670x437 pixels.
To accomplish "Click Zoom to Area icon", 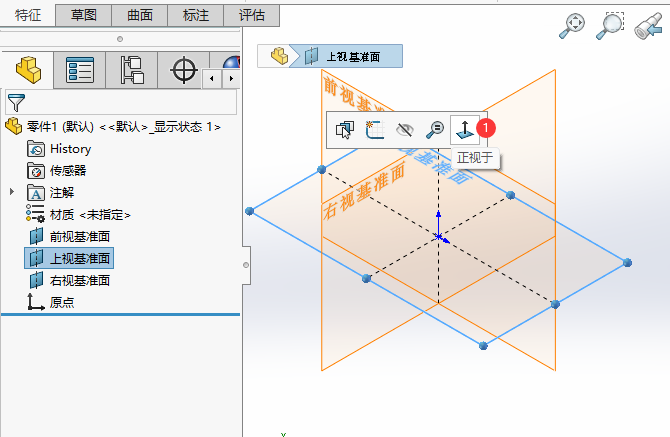I will (610, 26).
